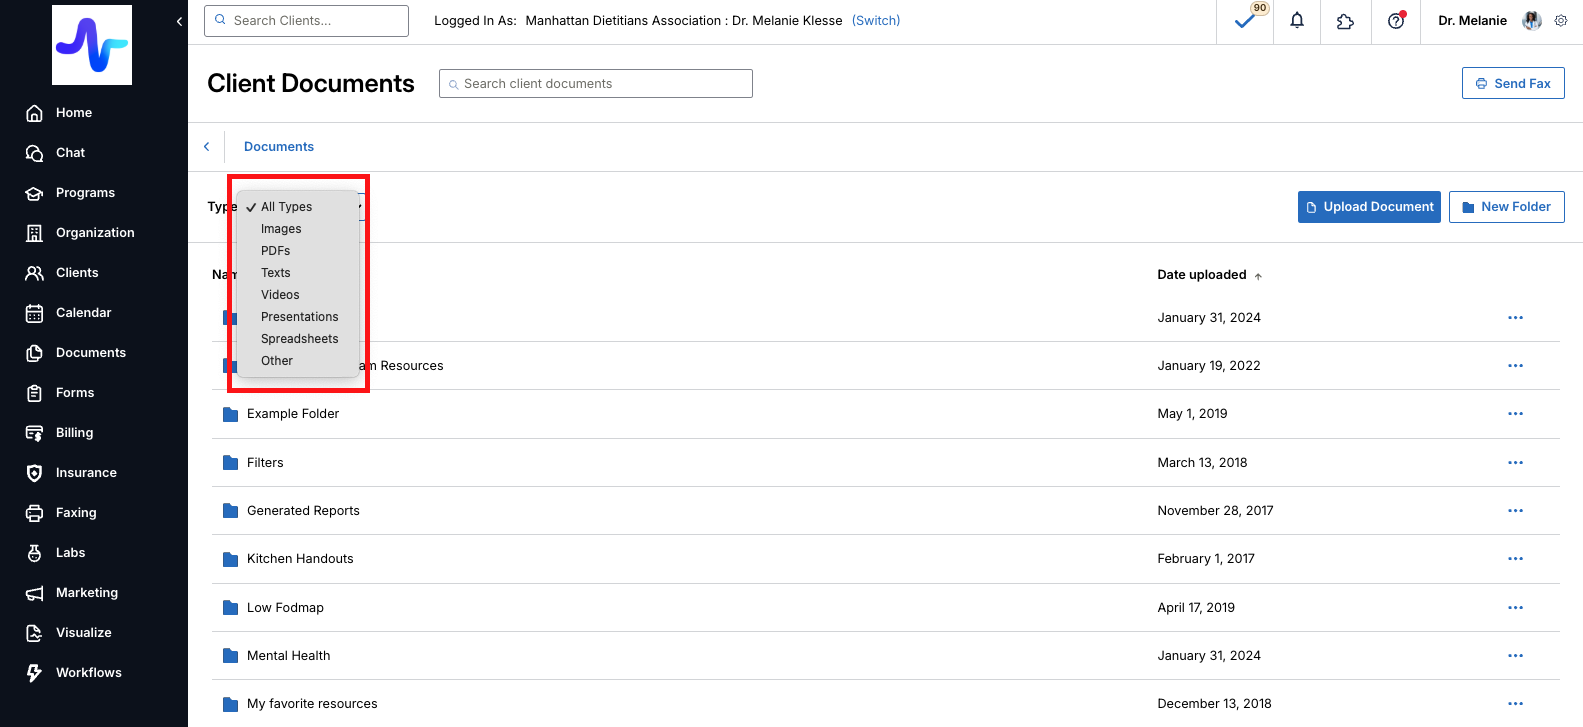This screenshot has height=727, width=1583.
Task: Click the app logo
Action: [x=92, y=45]
